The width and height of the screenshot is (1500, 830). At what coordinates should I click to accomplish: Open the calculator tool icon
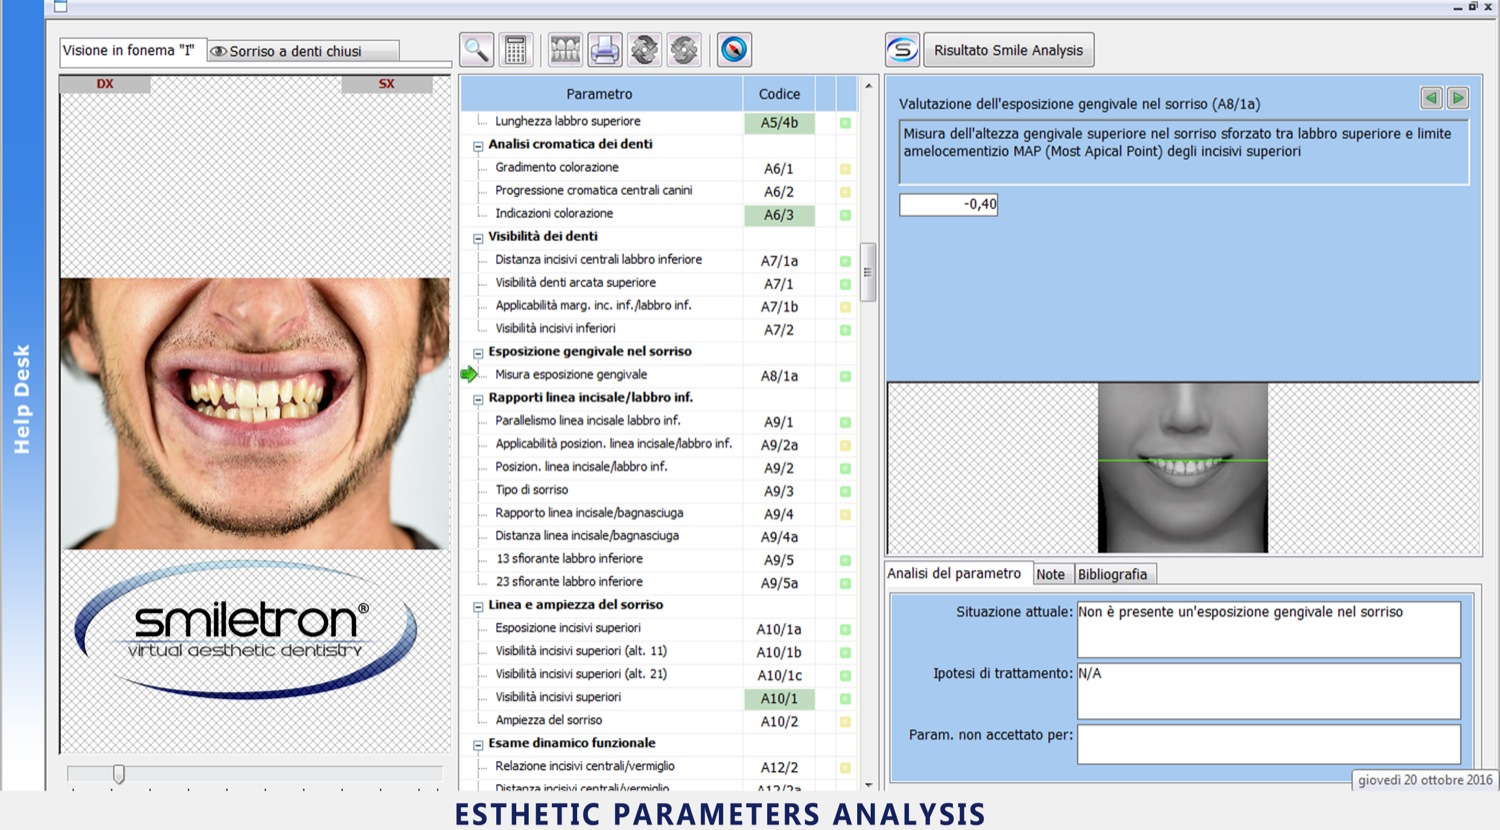tap(515, 50)
